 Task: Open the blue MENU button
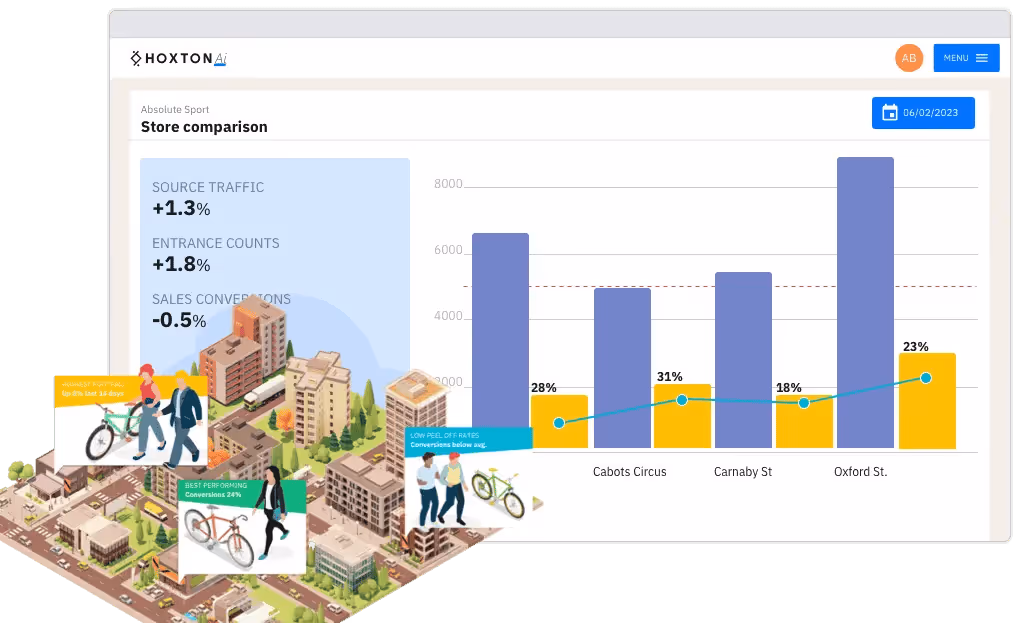tap(966, 58)
